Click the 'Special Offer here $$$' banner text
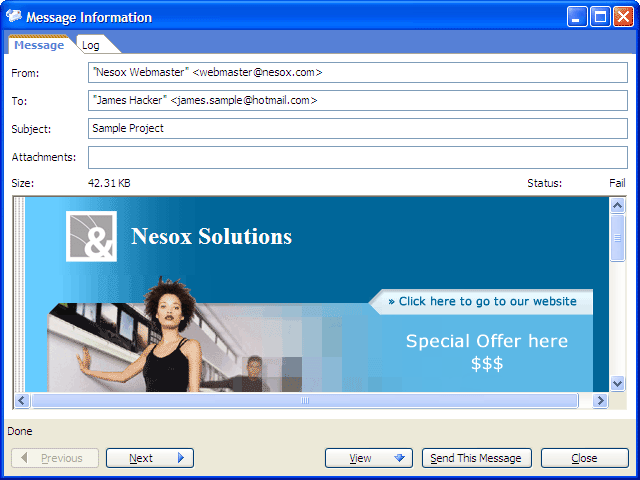Viewport: 640px width, 480px height. pos(487,352)
